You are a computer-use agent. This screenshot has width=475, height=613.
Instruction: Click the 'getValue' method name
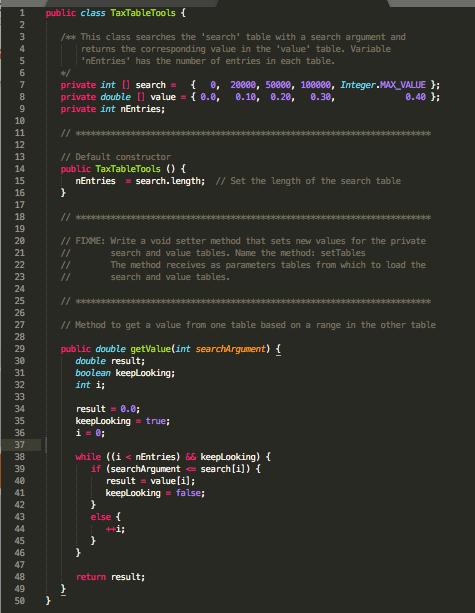coord(151,349)
